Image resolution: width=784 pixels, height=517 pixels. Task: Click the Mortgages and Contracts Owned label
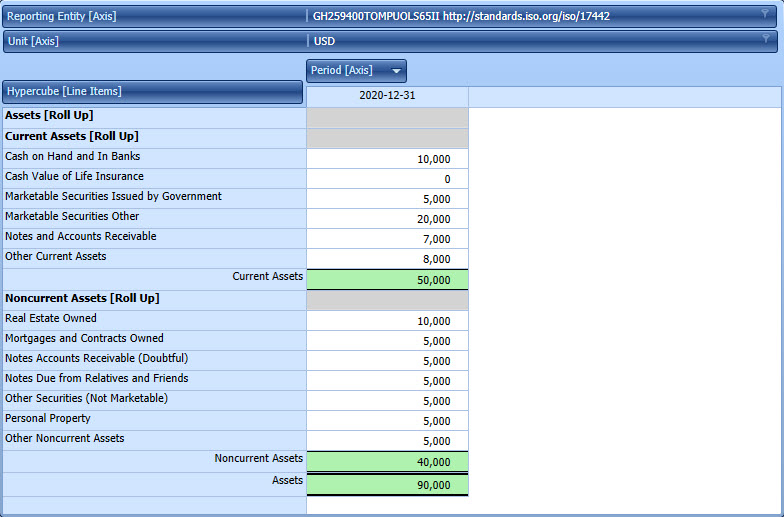pyautogui.click(x=84, y=338)
